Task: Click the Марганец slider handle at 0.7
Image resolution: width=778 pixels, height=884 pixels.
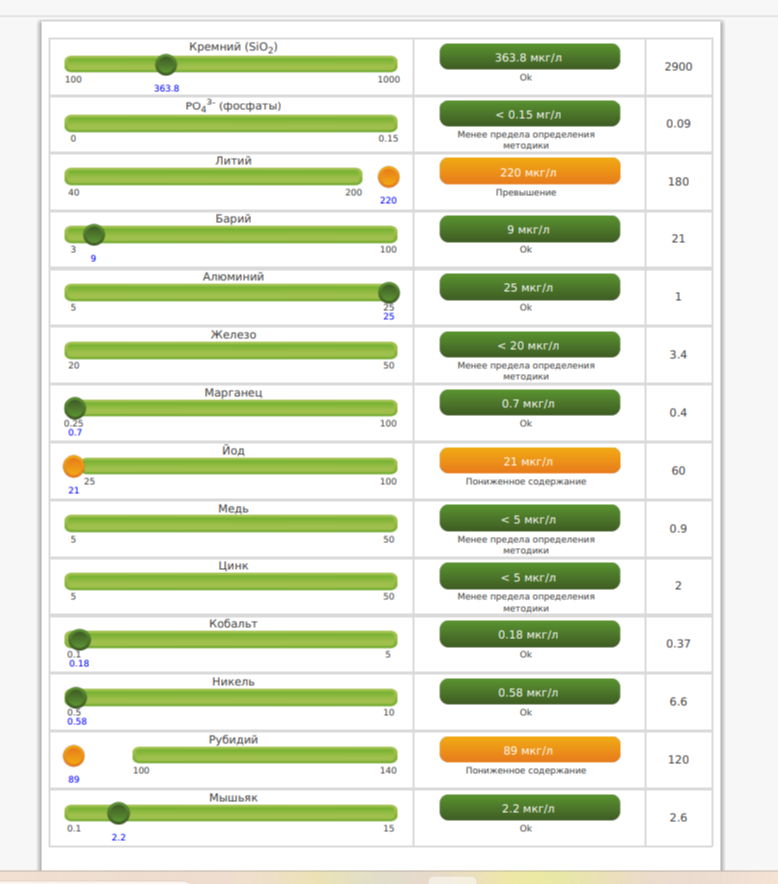Action: point(75,408)
